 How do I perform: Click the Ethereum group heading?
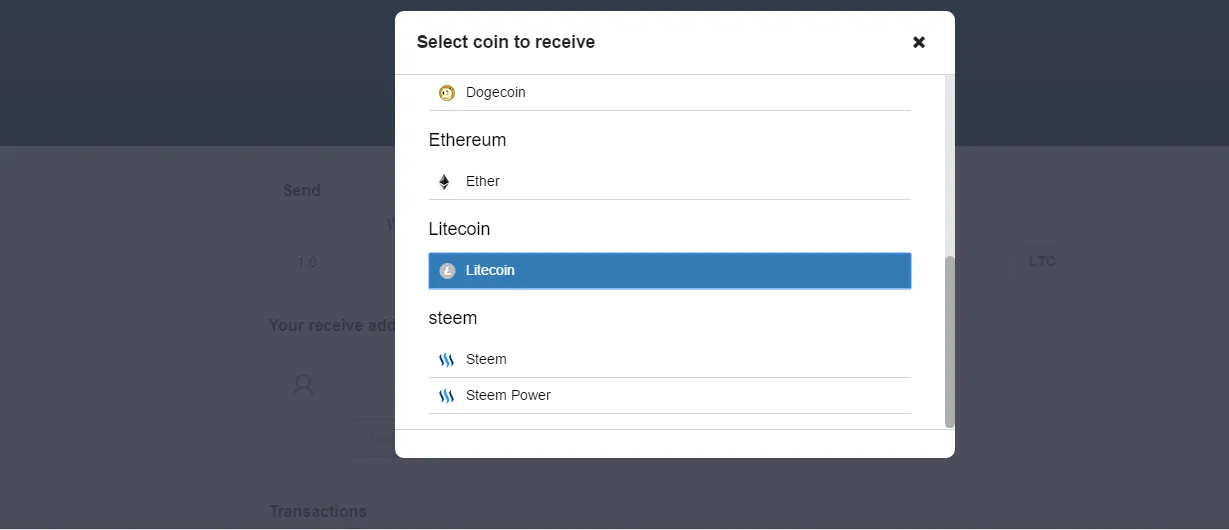(x=468, y=140)
